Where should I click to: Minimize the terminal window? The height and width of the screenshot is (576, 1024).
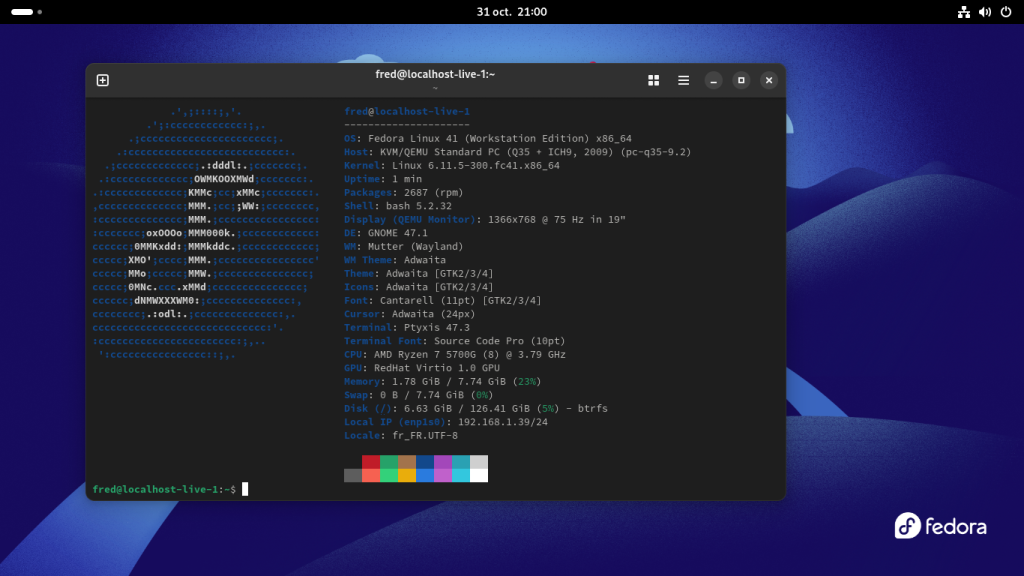(713, 80)
